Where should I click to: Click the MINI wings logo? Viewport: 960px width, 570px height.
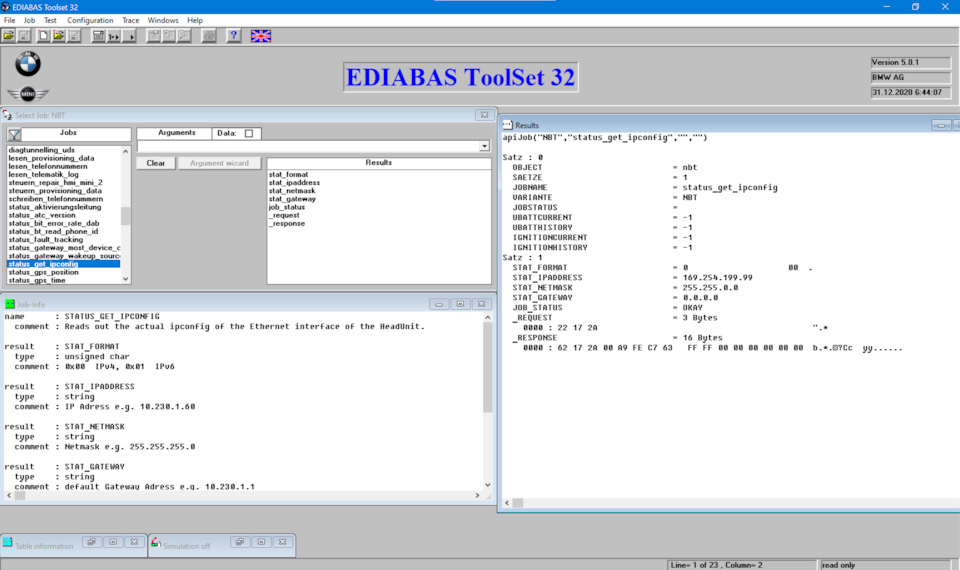28,94
